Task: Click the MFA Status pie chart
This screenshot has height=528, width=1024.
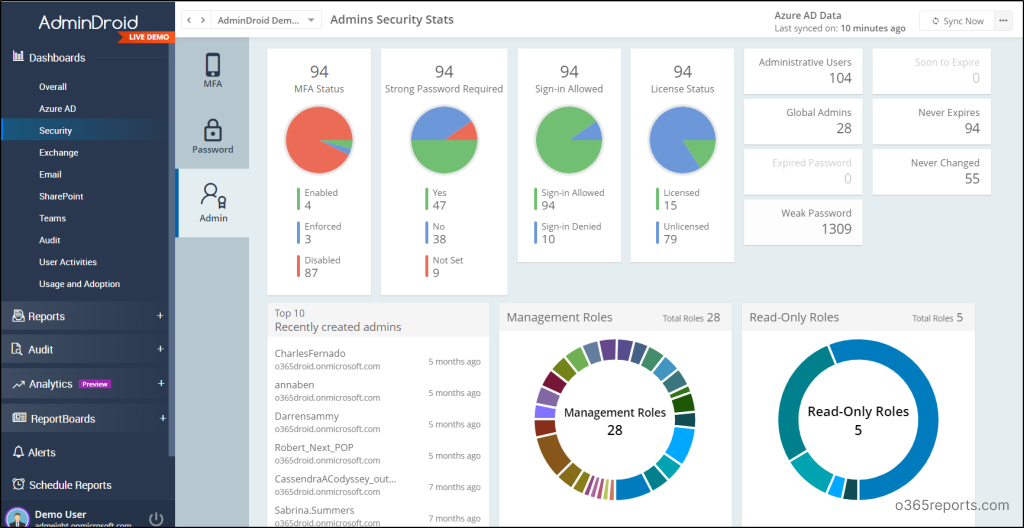Action: [x=319, y=139]
